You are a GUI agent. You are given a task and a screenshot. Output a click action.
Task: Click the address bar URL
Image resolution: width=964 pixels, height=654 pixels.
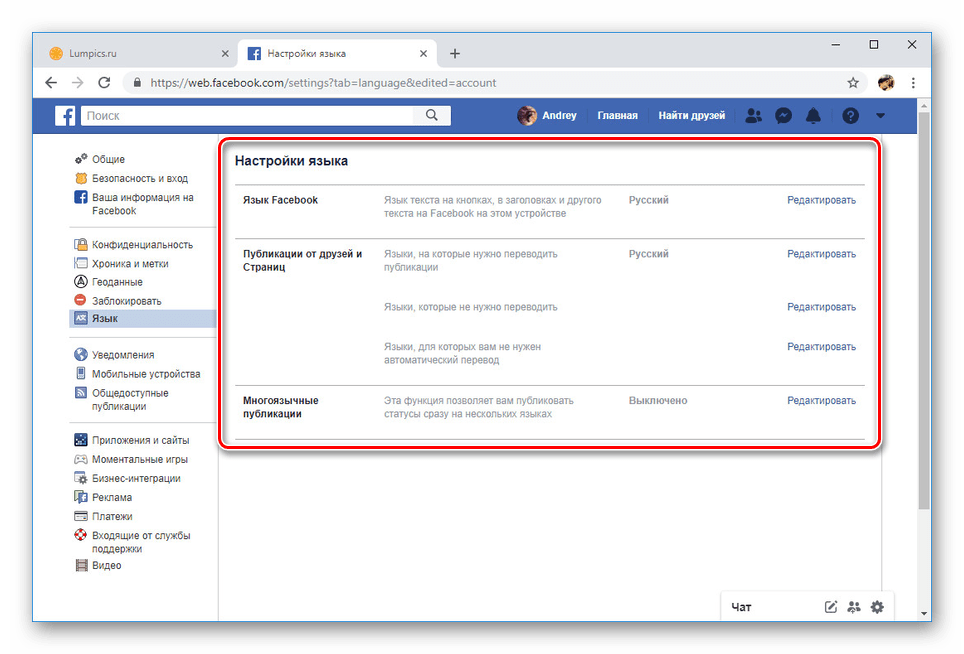pyautogui.click(x=323, y=82)
